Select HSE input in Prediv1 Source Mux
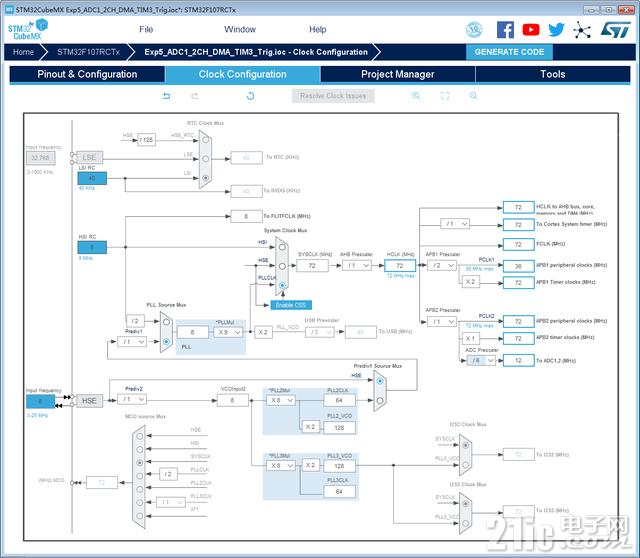 380,381
